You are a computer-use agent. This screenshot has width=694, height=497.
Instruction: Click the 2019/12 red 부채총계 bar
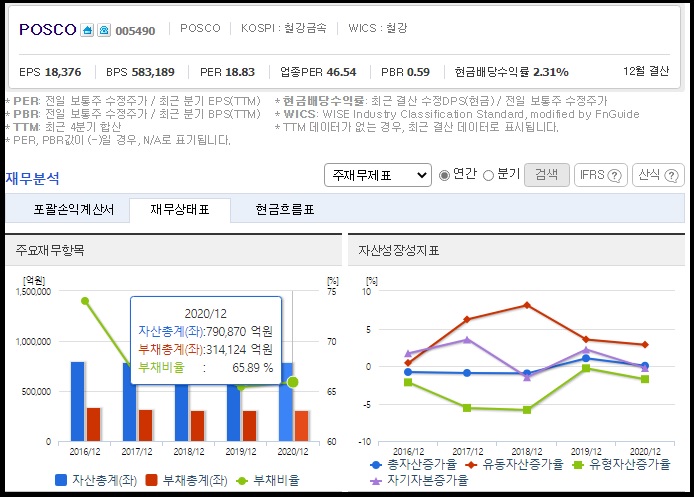(250, 426)
